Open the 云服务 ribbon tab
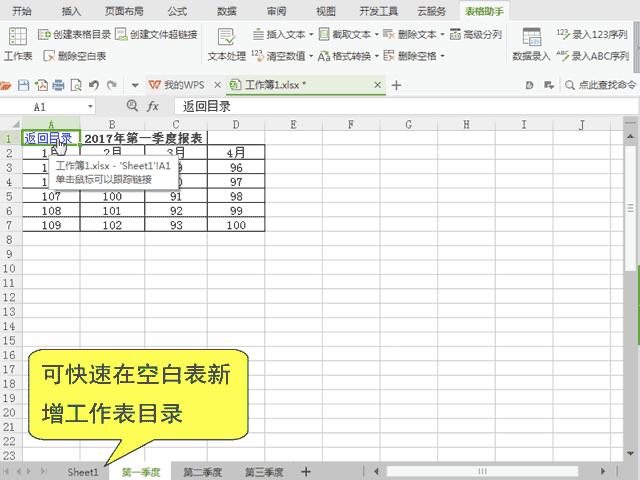The width and height of the screenshot is (640, 480). point(431,11)
